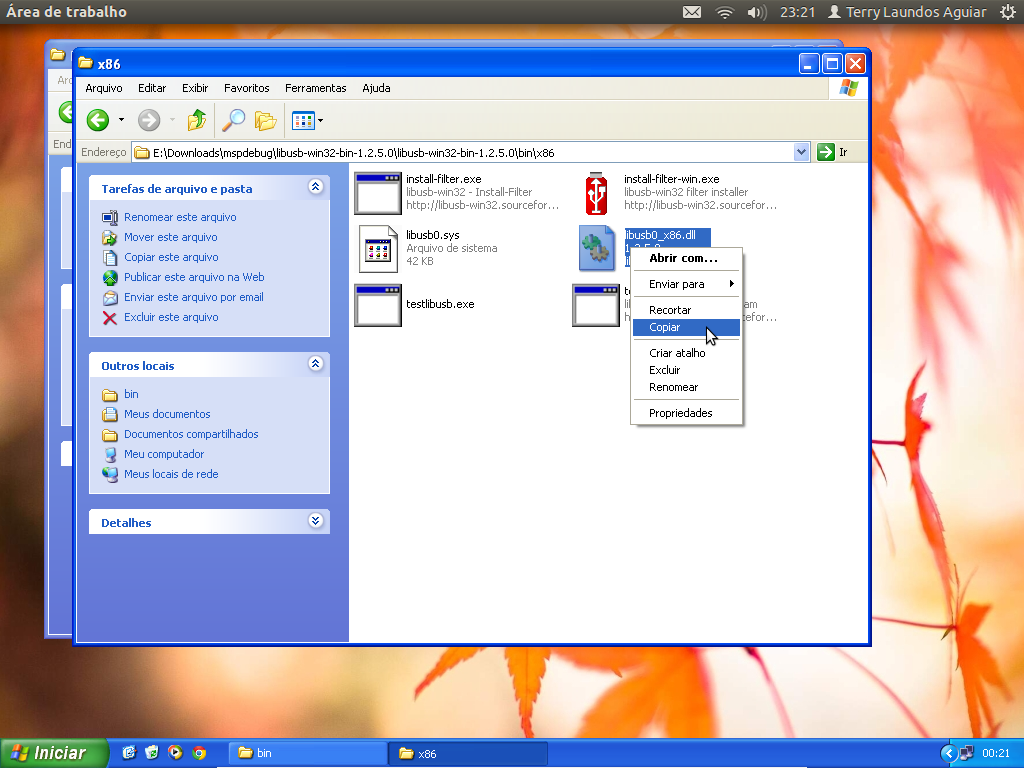1024x768 pixels.
Task: Open the Views button dropdown arrow
Action: (320, 120)
